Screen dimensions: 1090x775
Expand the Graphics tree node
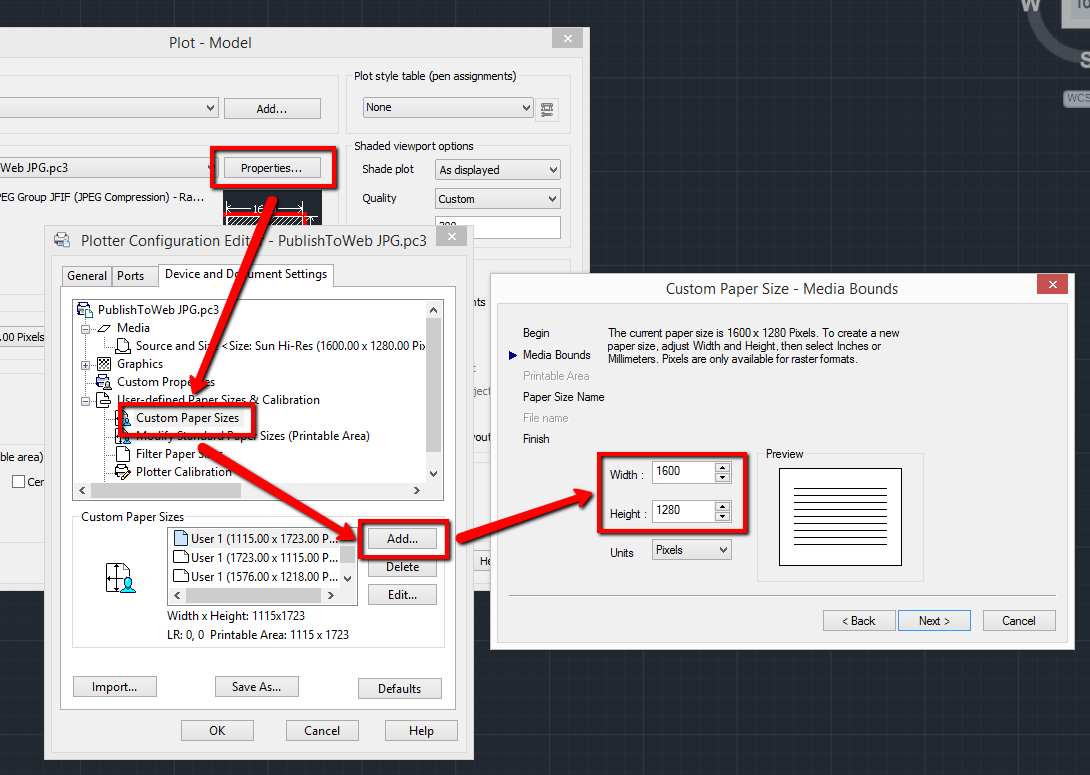[x=85, y=364]
